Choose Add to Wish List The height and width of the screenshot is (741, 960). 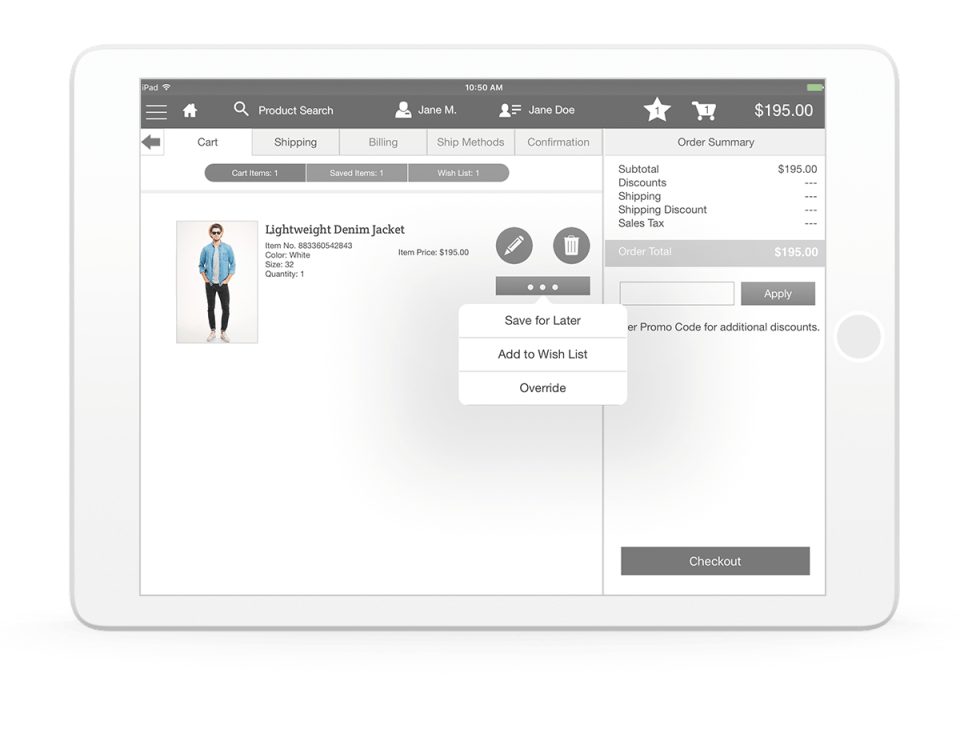[x=542, y=354]
